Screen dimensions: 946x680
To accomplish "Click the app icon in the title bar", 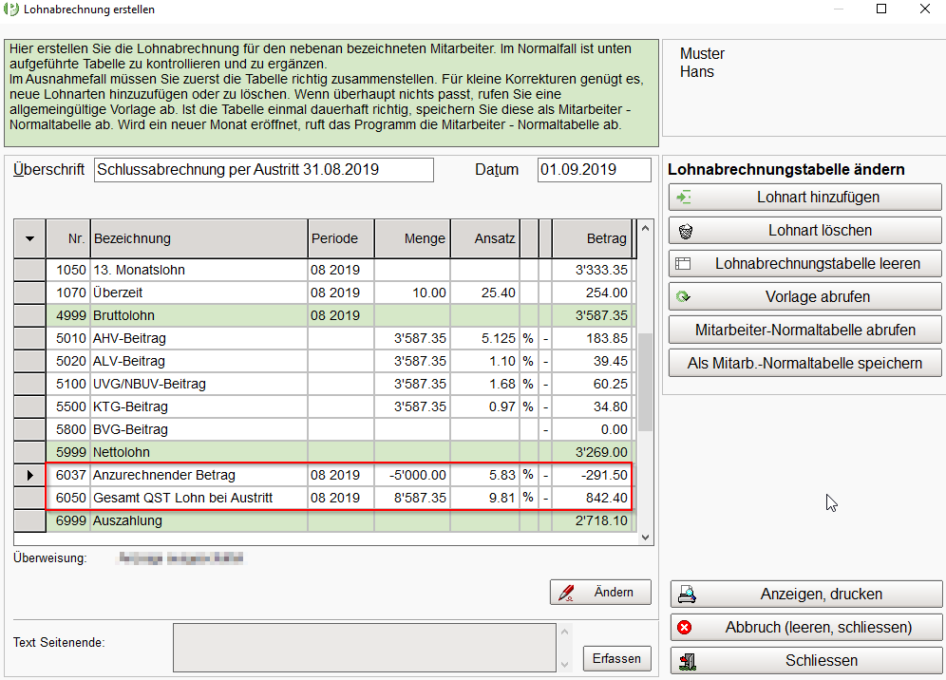I will click(x=11, y=9).
